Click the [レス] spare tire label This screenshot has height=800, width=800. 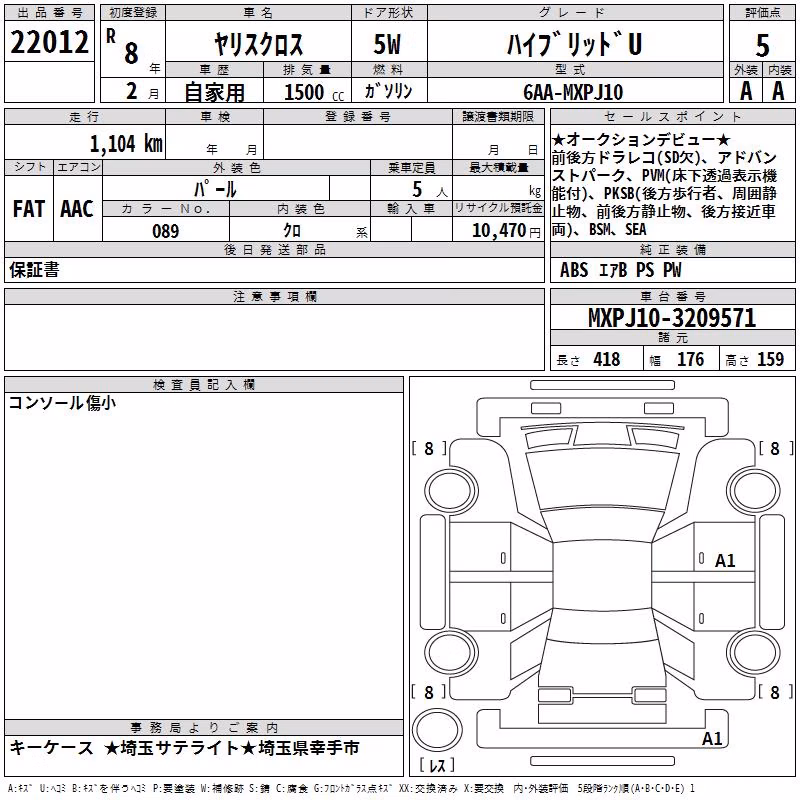(437, 765)
